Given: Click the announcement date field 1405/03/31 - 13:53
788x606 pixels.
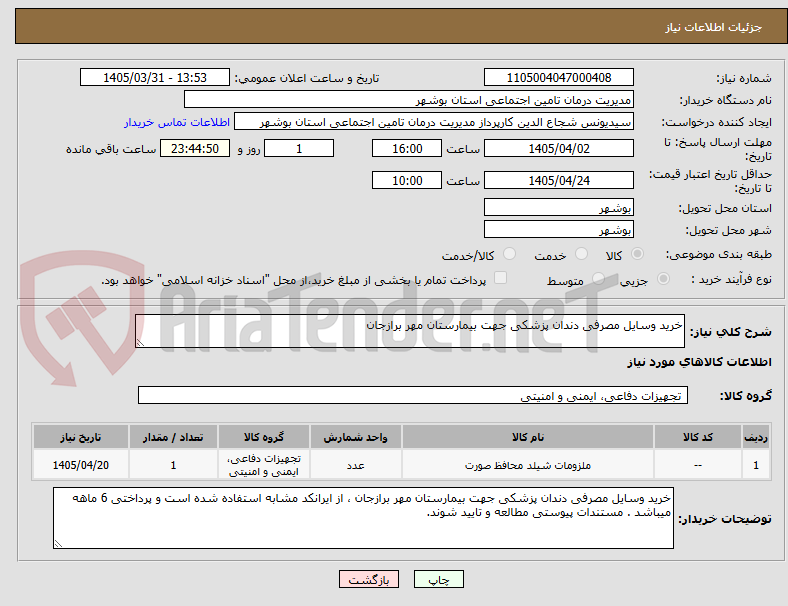Looking at the screenshot, I should [x=155, y=77].
